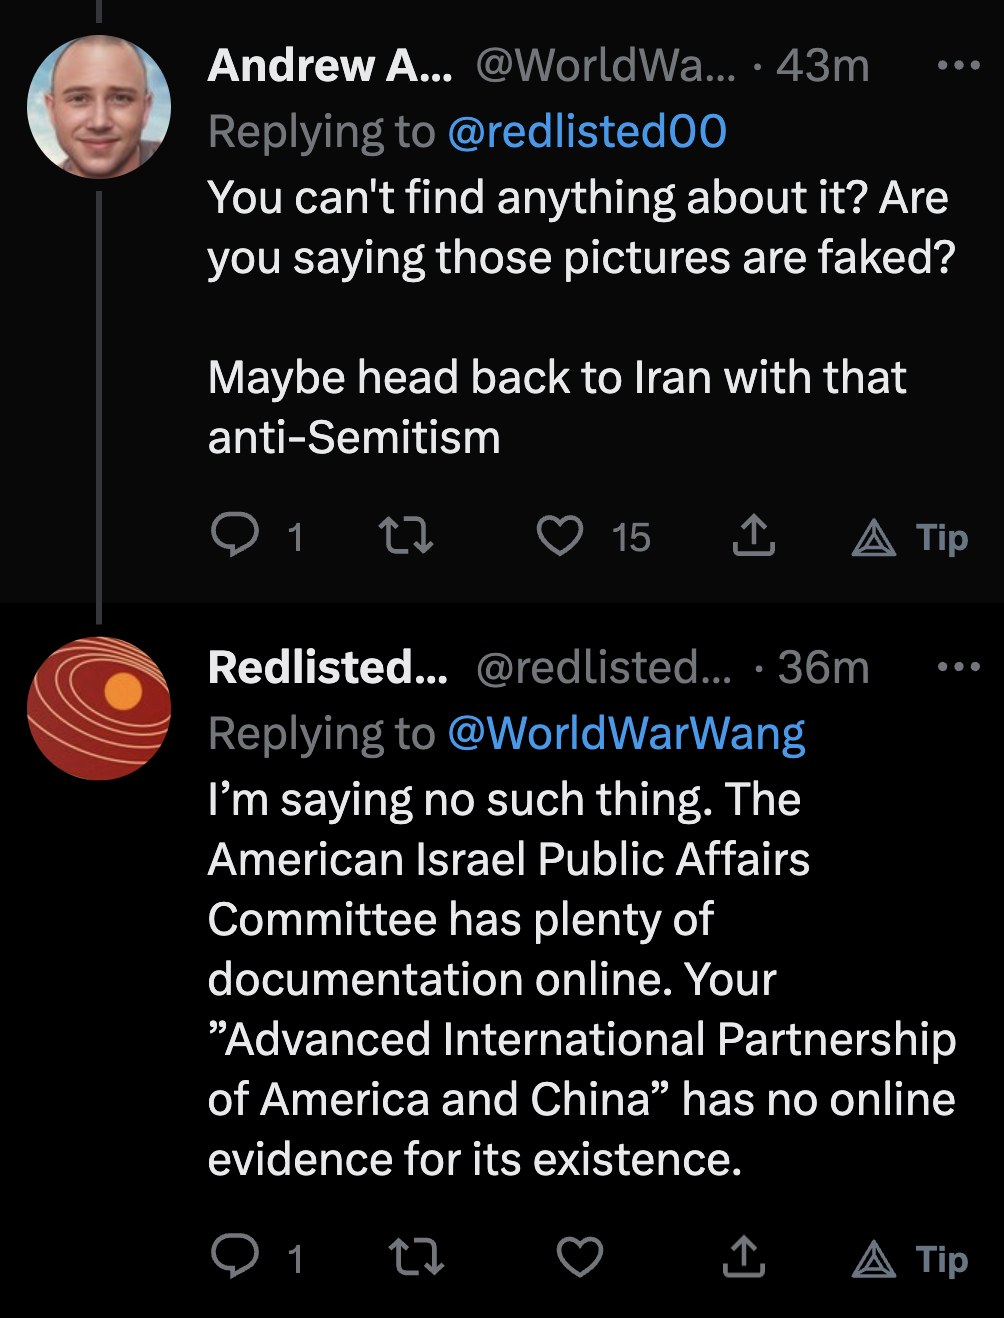The width and height of the screenshot is (1004, 1318).
Task: Open the @redlisted00 mention link
Action: [587, 132]
